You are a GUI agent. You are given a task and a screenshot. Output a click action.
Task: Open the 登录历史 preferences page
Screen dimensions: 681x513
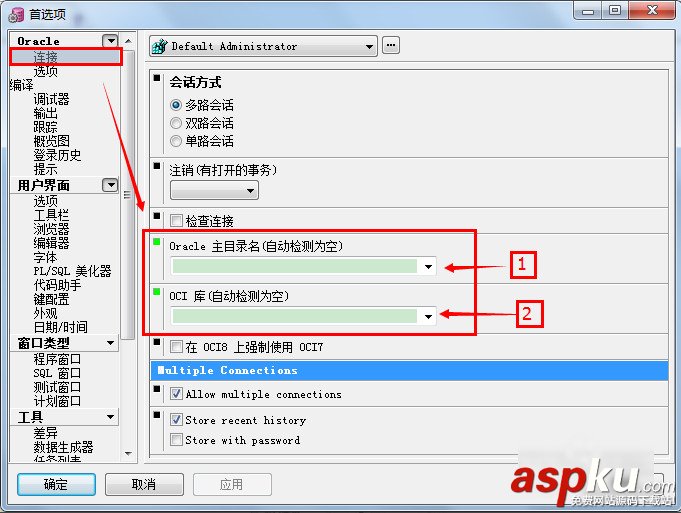point(57,155)
